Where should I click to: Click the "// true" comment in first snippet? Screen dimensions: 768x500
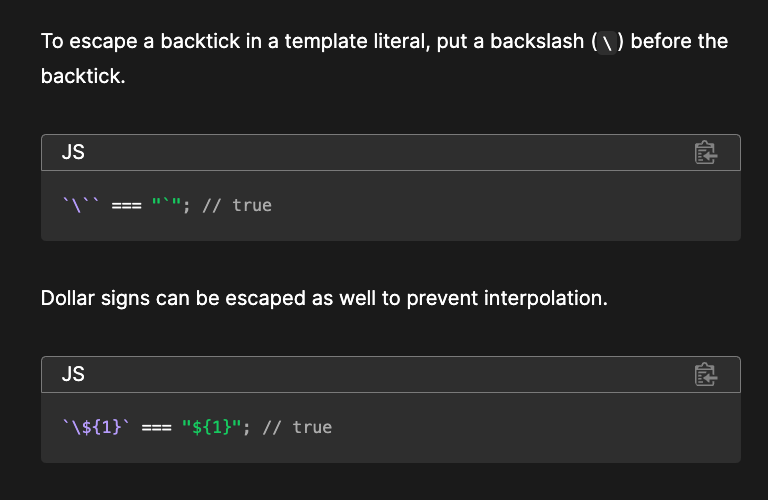point(237,205)
